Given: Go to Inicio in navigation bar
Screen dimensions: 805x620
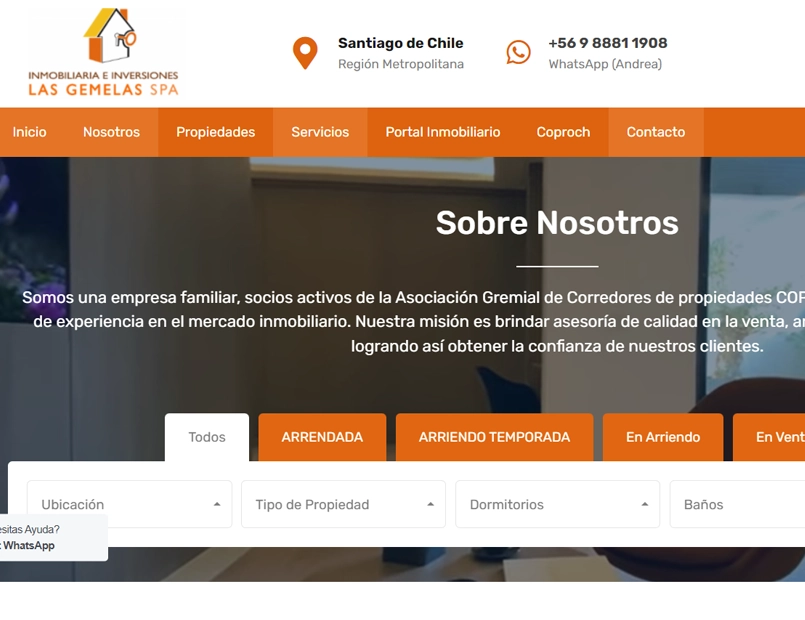Looking at the screenshot, I should [x=29, y=132].
